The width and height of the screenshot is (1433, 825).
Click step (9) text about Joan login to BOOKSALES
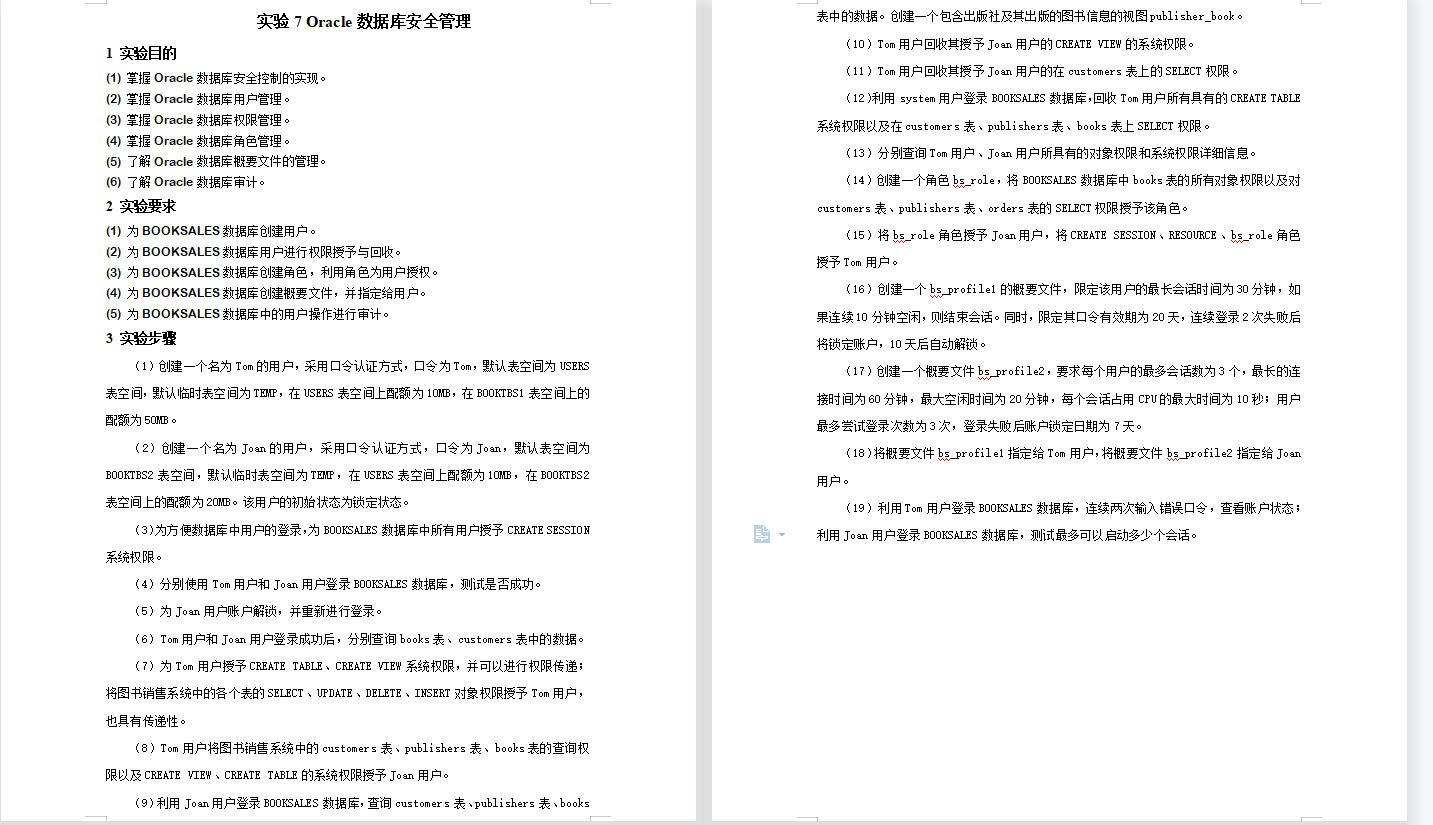[x=362, y=803]
